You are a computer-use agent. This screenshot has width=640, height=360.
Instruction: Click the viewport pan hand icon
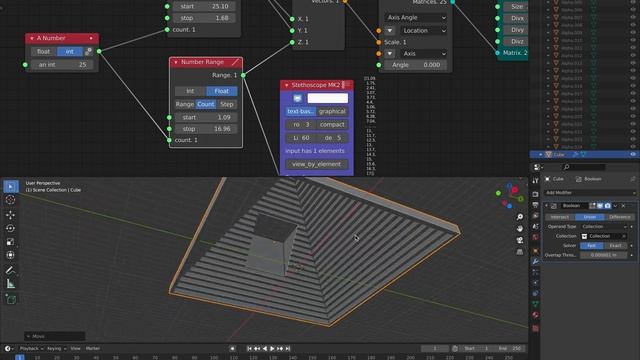coord(520,229)
